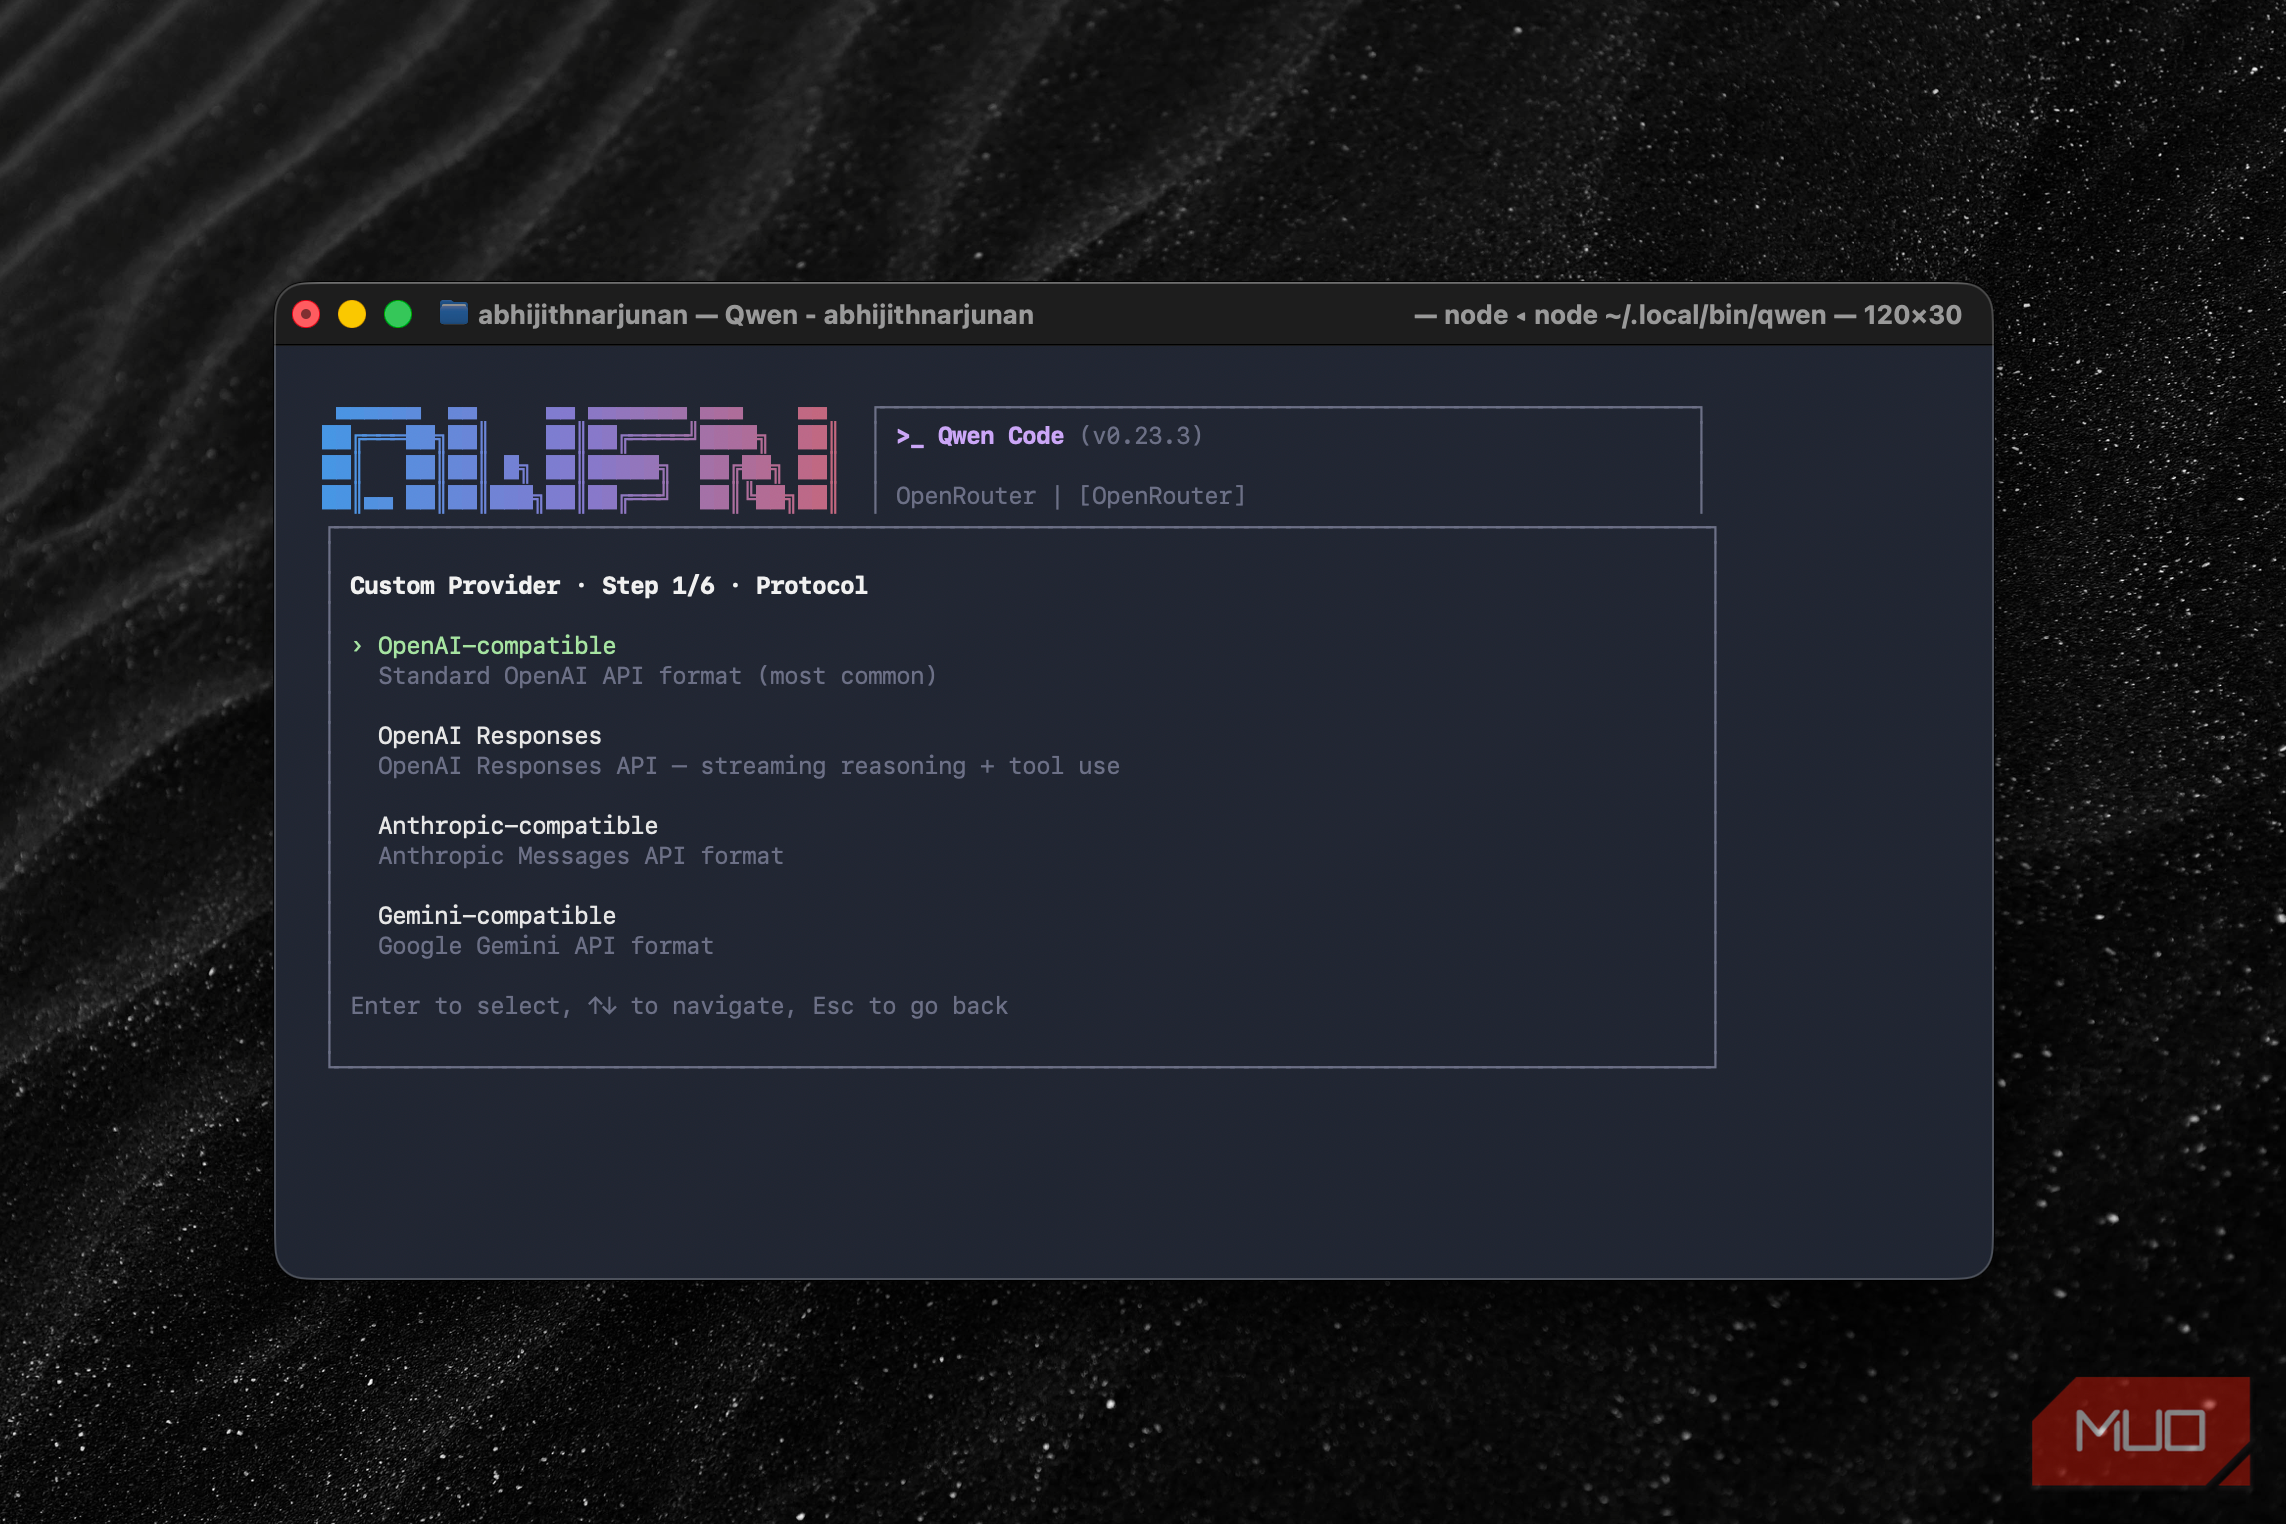This screenshot has height=1524, width=2286.
Task: Maximize the terminal with the green button
Action: pos(398,315)
